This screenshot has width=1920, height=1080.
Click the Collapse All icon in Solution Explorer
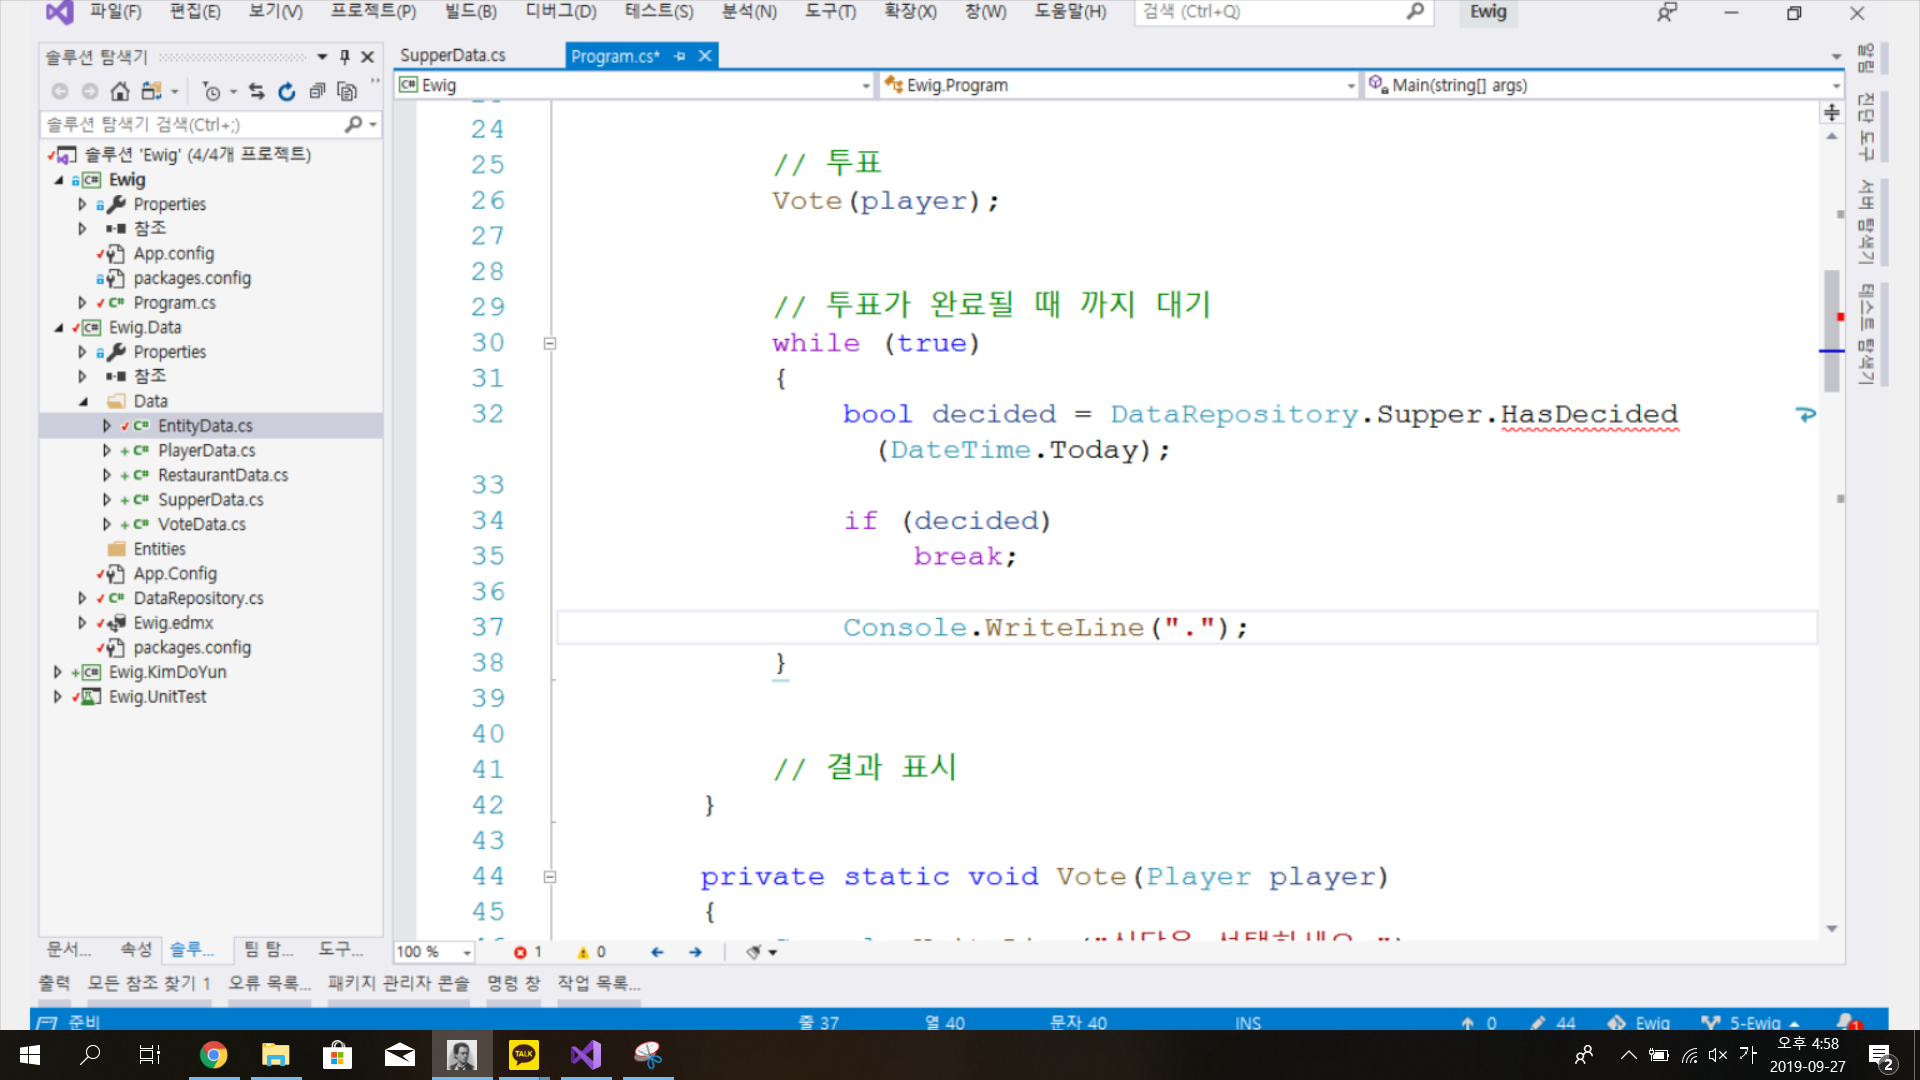(x=317, y=92)
